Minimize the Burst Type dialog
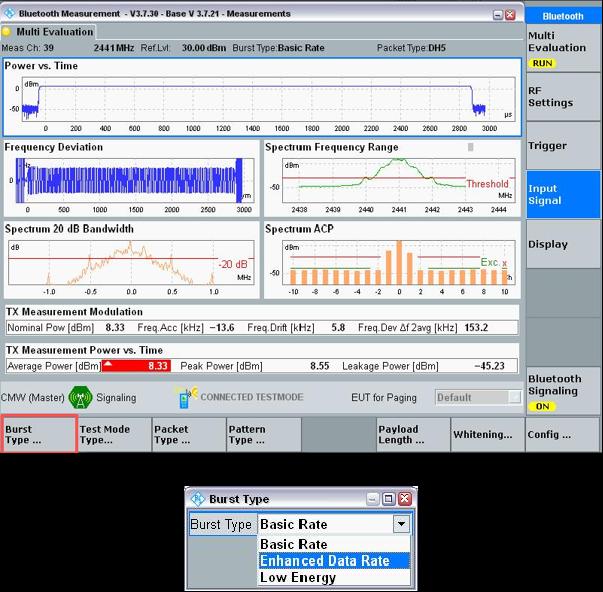 click(x=372, y=499)
